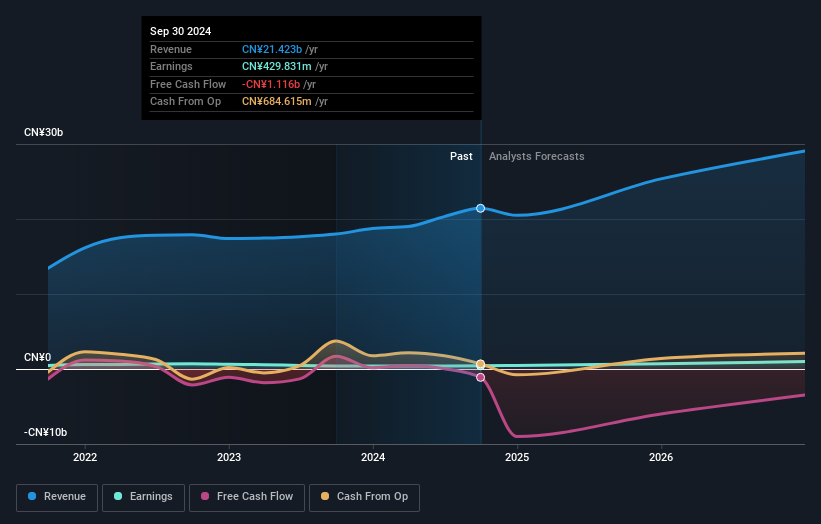Click the 2023 x-axis label
The height and width of the screenshot is (524, 821).
point(229,457)
